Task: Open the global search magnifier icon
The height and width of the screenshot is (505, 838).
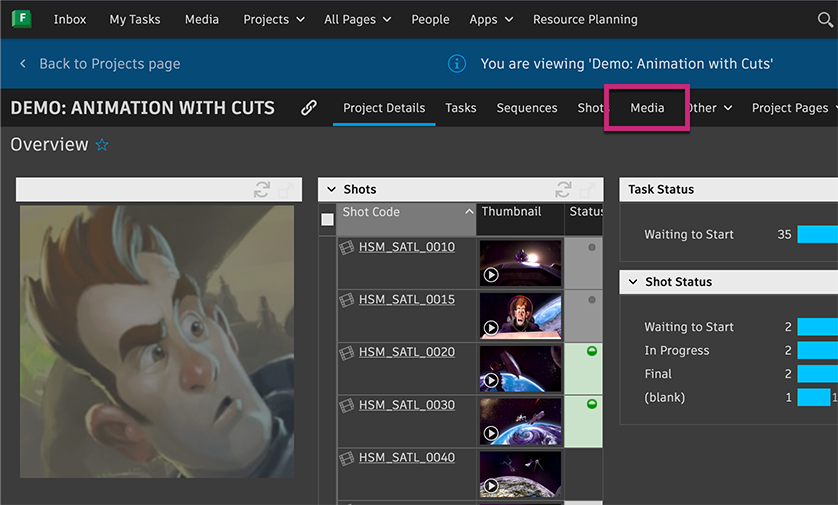Action: 825,20
